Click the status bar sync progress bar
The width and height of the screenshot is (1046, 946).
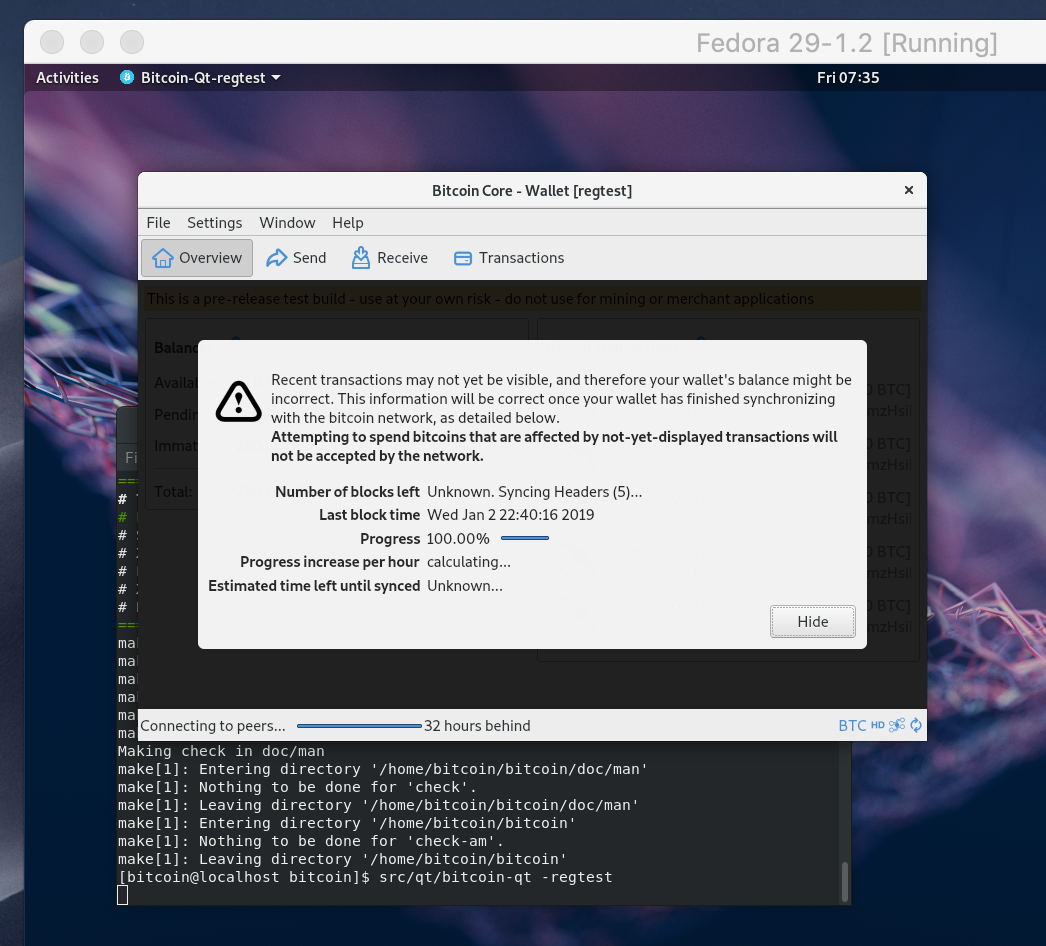coord(360,726)
